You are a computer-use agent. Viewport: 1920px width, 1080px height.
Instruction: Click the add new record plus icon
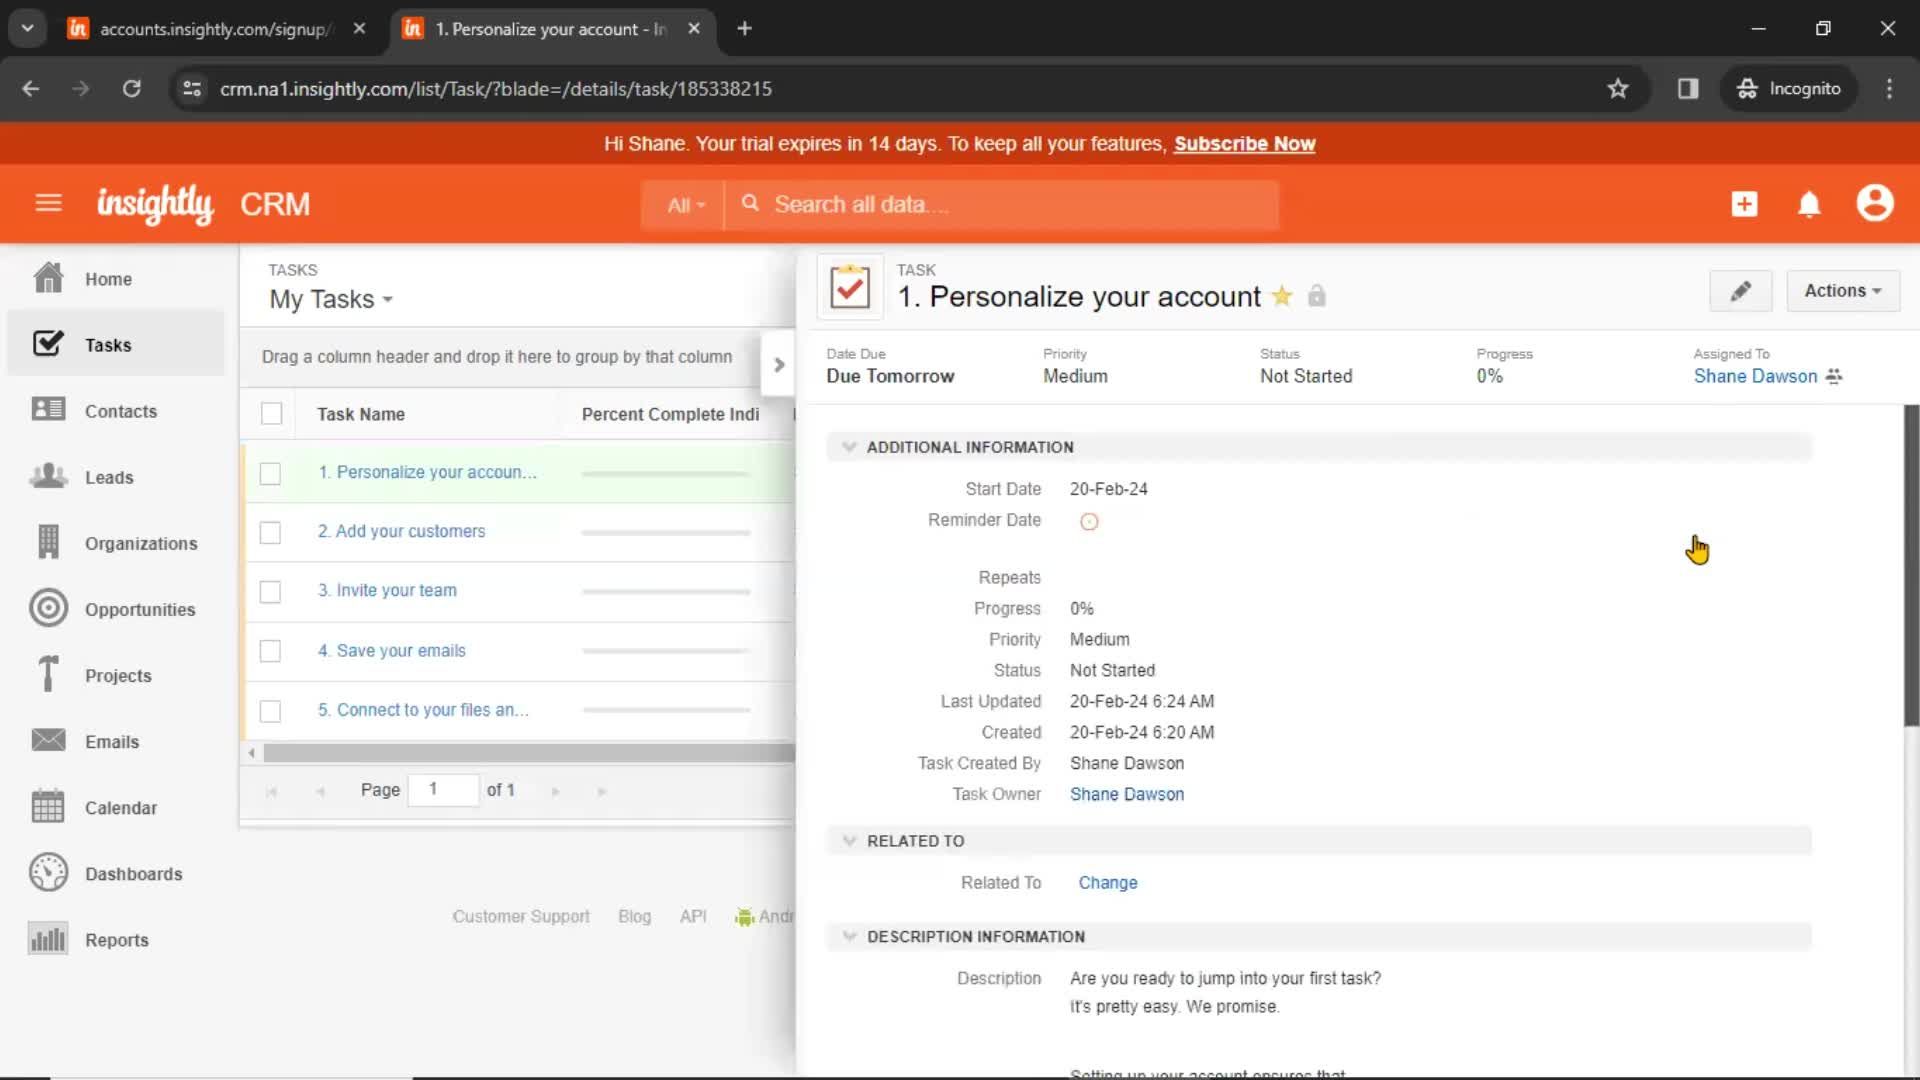click(1743, 204)
